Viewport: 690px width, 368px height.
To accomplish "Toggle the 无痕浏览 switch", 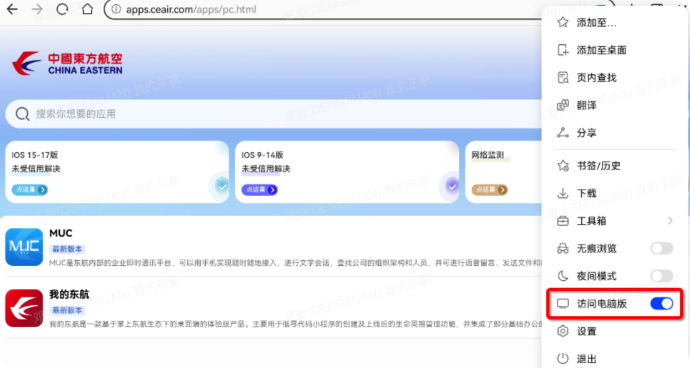I will (x=662, y=248).
